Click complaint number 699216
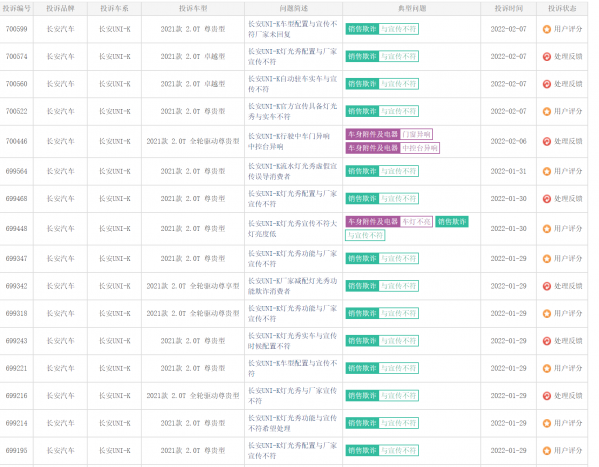 [x=16, y=396]
